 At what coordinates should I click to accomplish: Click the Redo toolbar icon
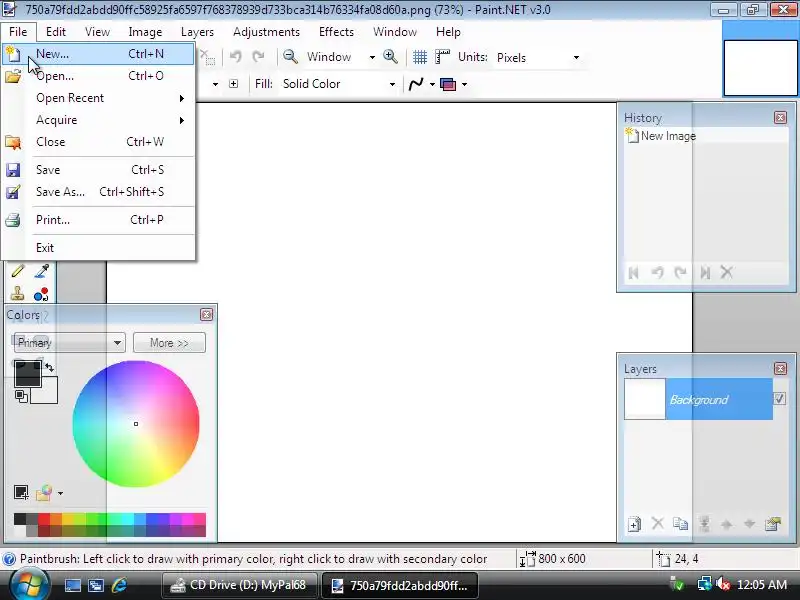click(259, 57)
